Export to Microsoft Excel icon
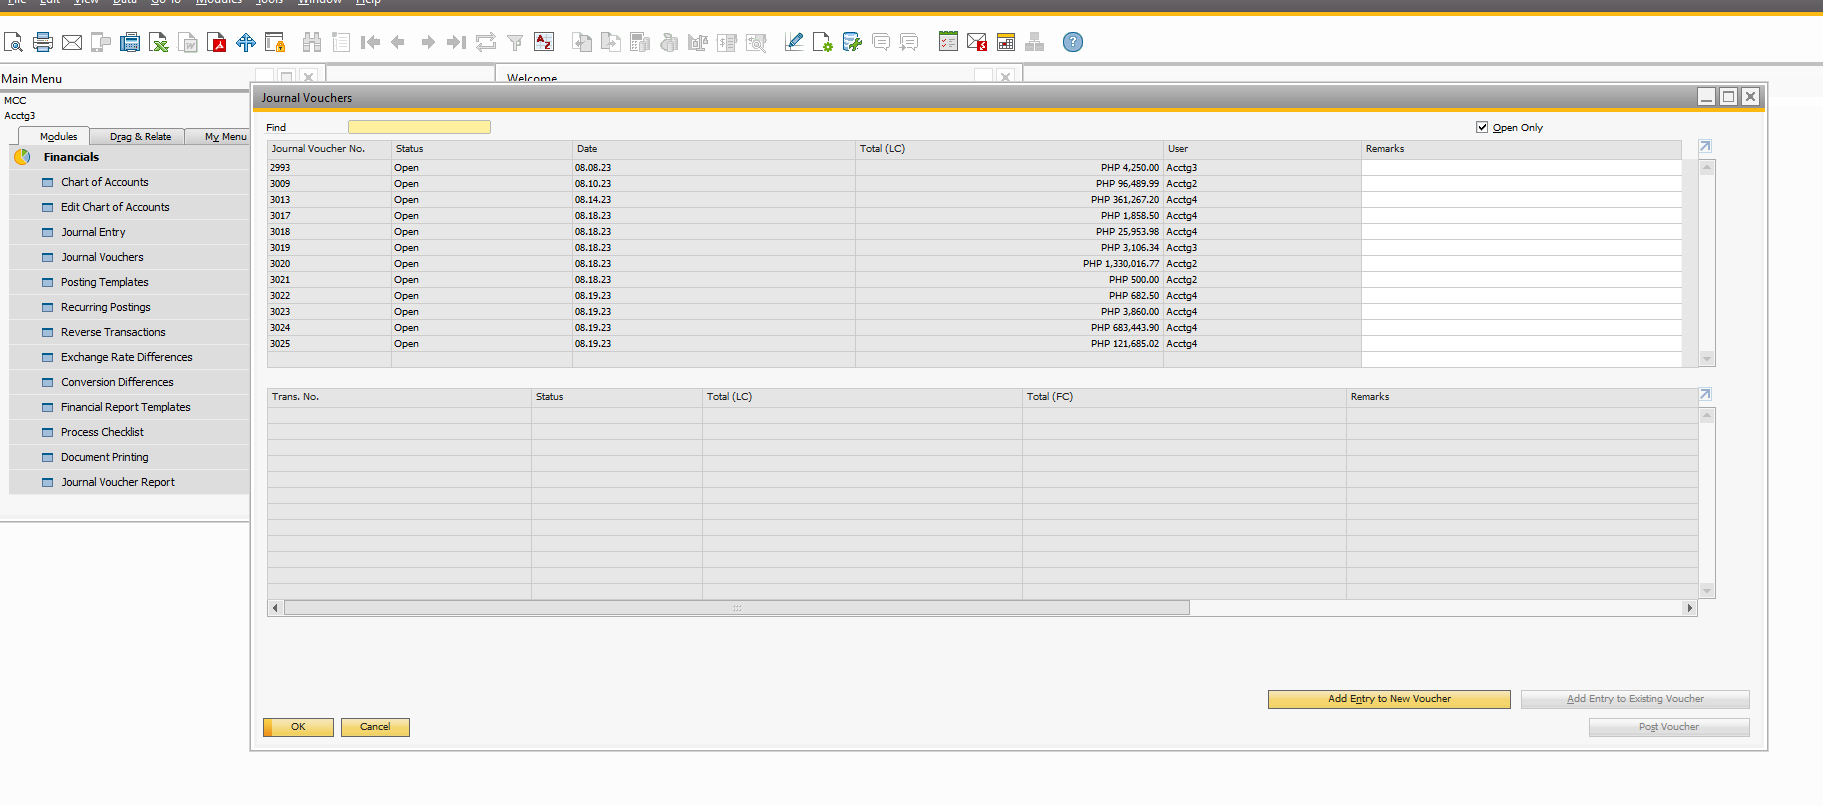 (159, 42)
